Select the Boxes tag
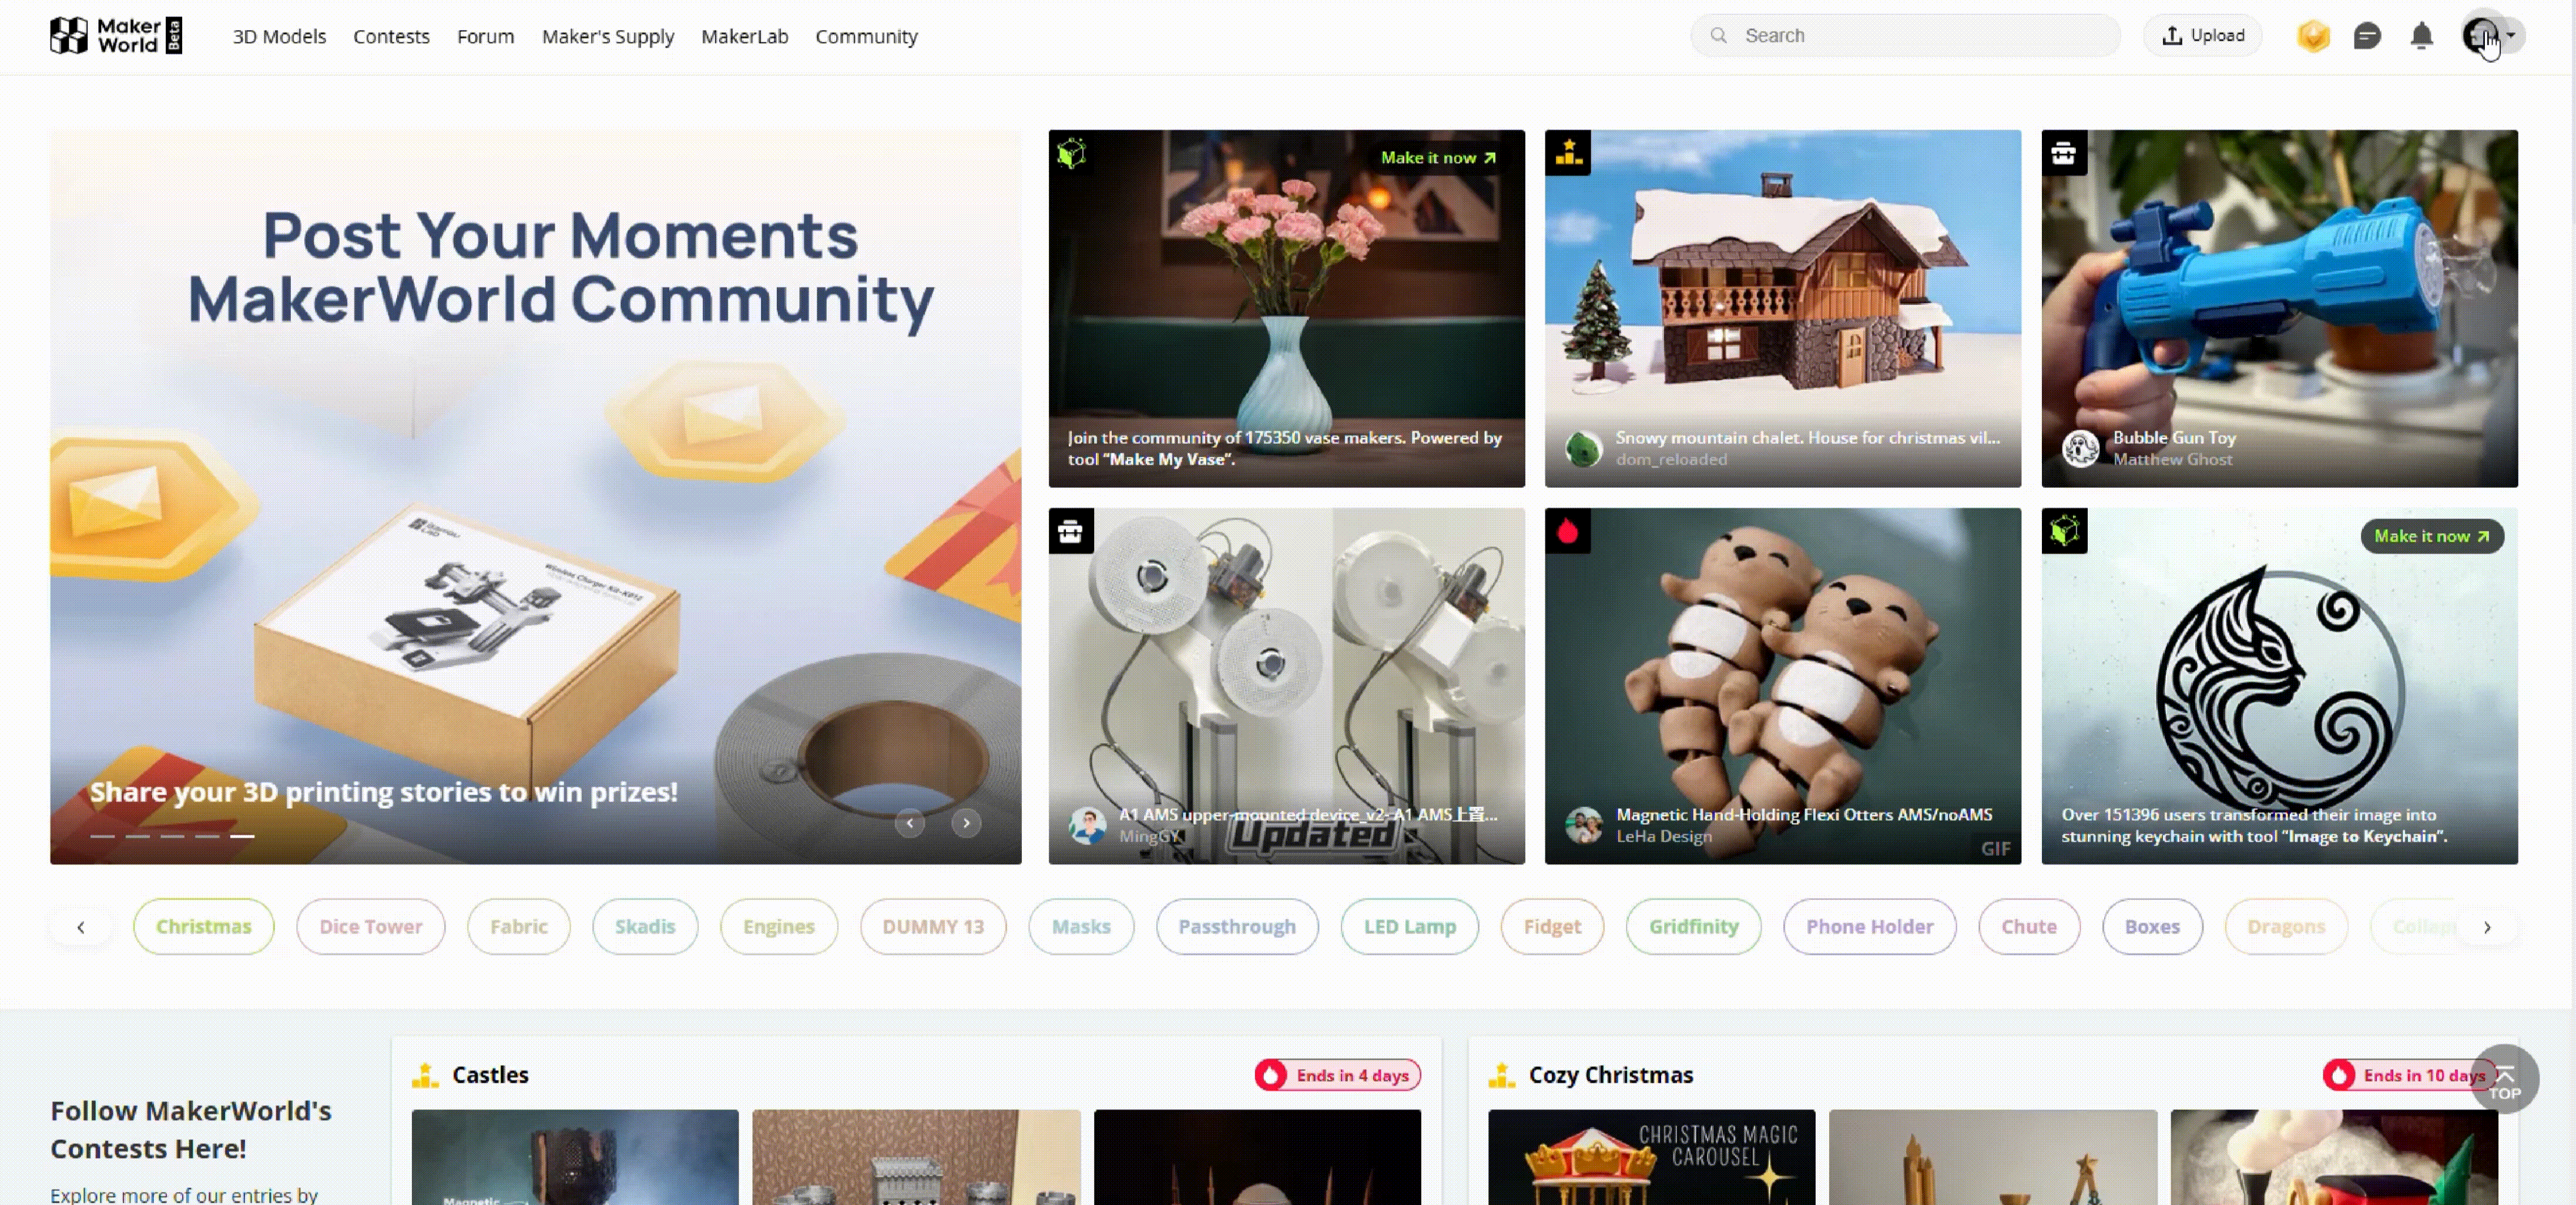Screen dimensions: 2576x1205 (2152, 927)
